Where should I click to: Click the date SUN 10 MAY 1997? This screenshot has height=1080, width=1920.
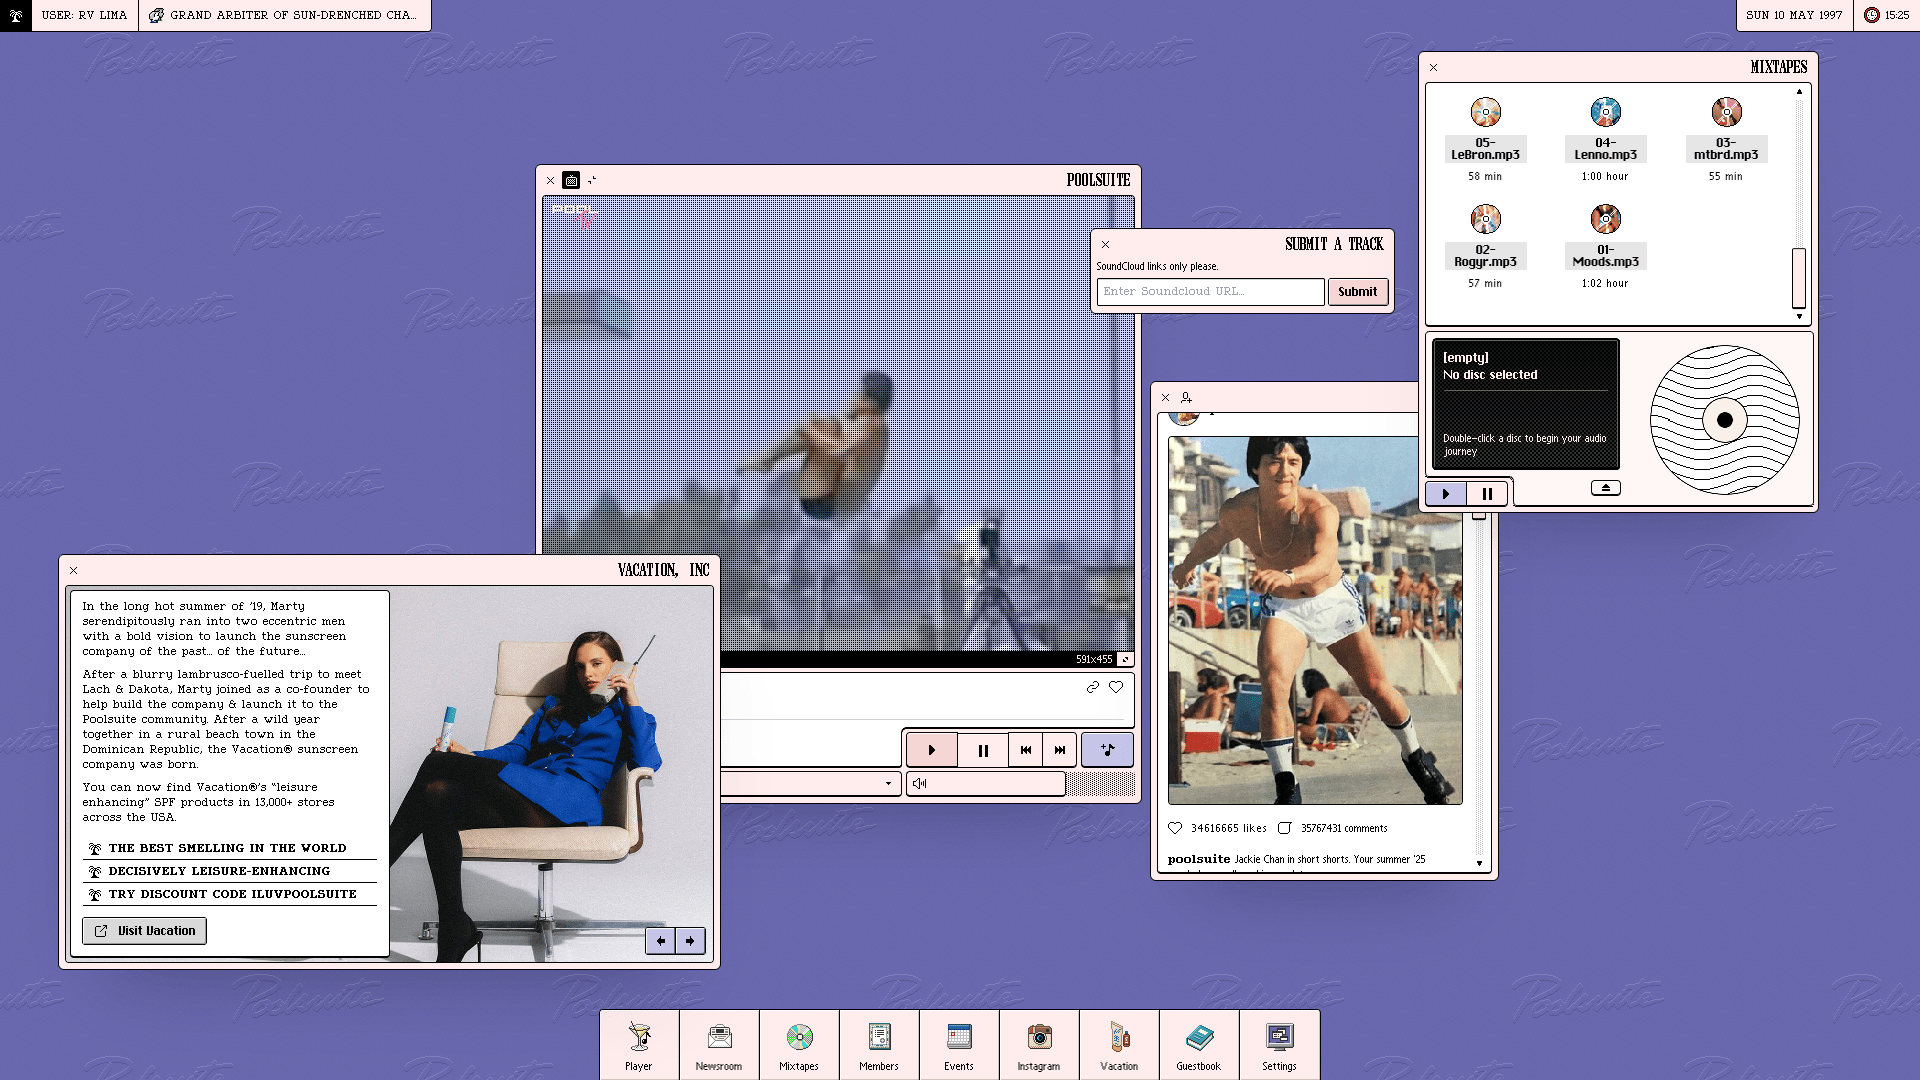[x=1794, y=15]
